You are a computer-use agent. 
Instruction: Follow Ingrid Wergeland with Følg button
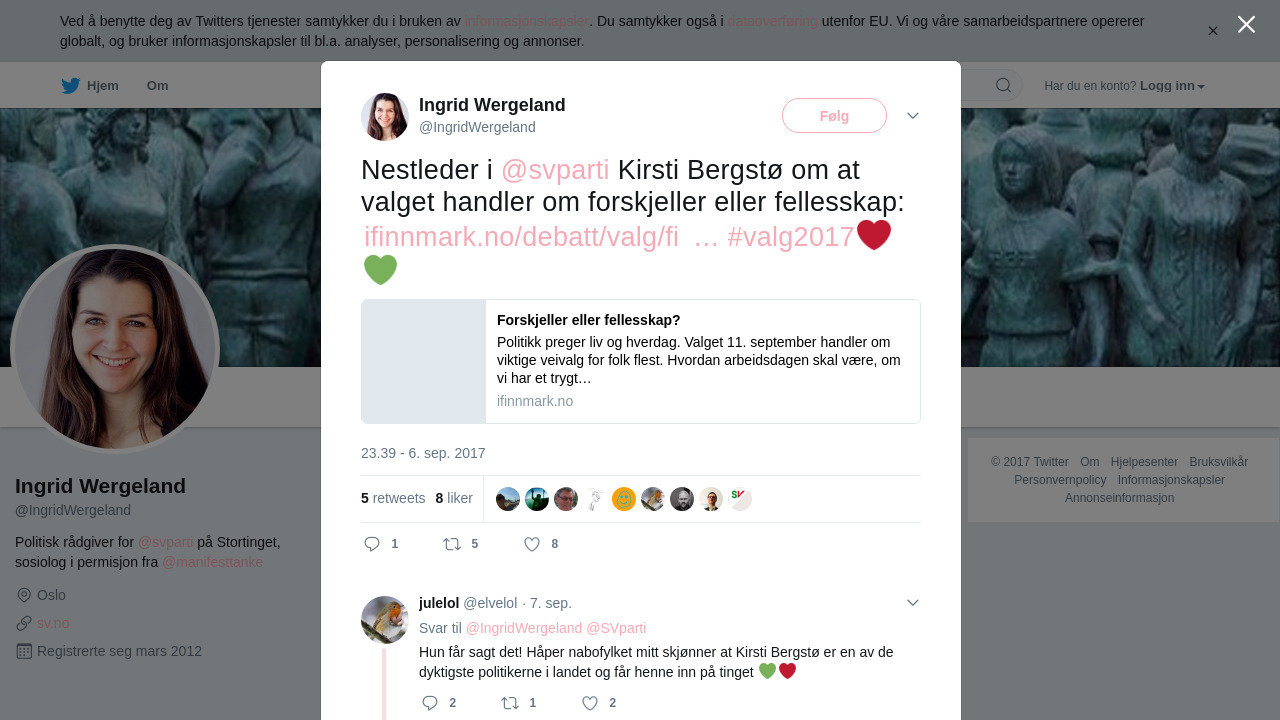coord(834,116)
